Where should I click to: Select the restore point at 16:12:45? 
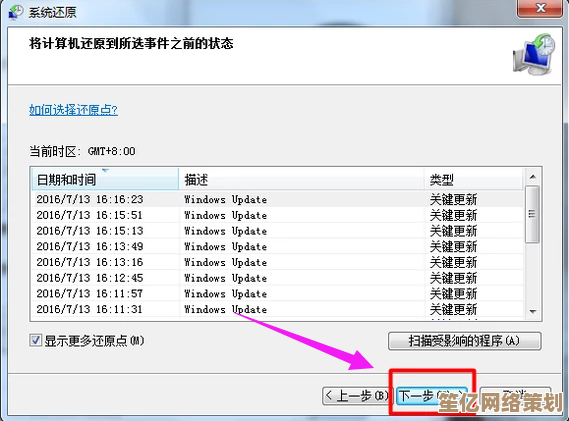pyautogui.click(x=278, y=278)
